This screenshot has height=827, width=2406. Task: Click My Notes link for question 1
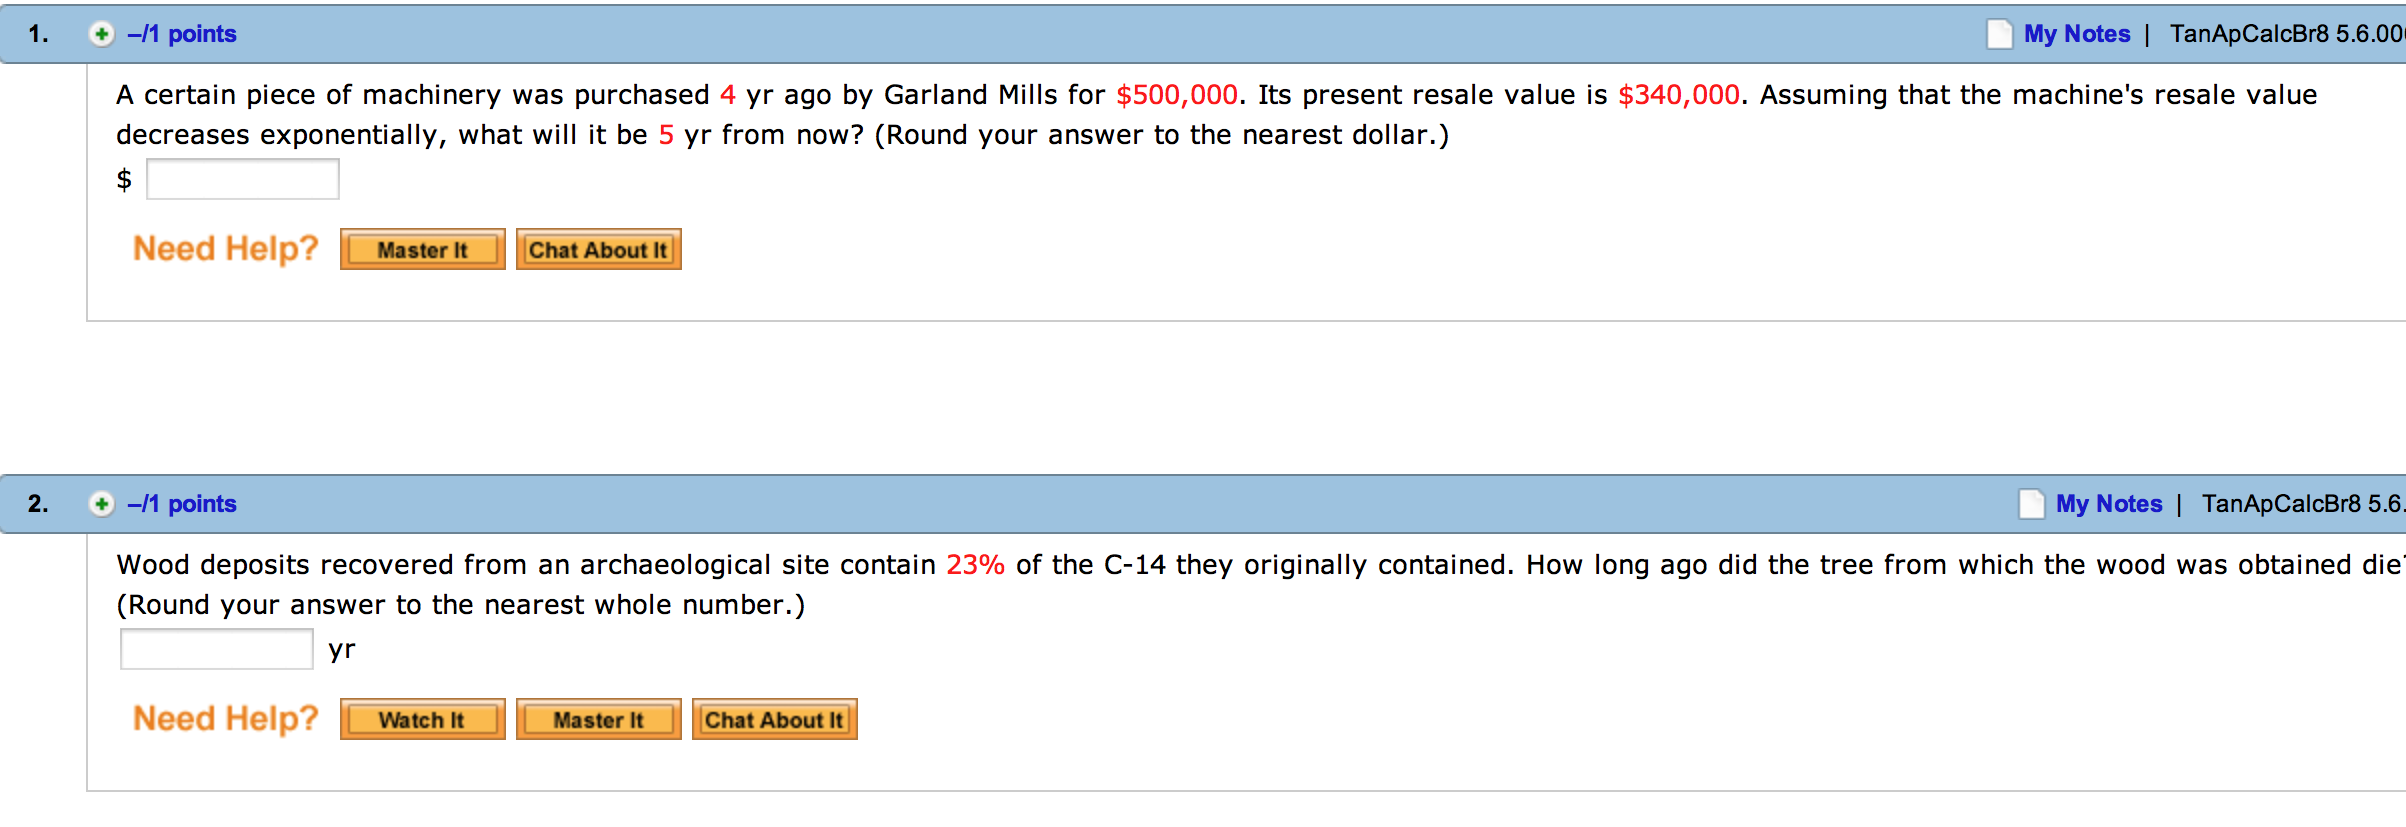point(2076,34)
